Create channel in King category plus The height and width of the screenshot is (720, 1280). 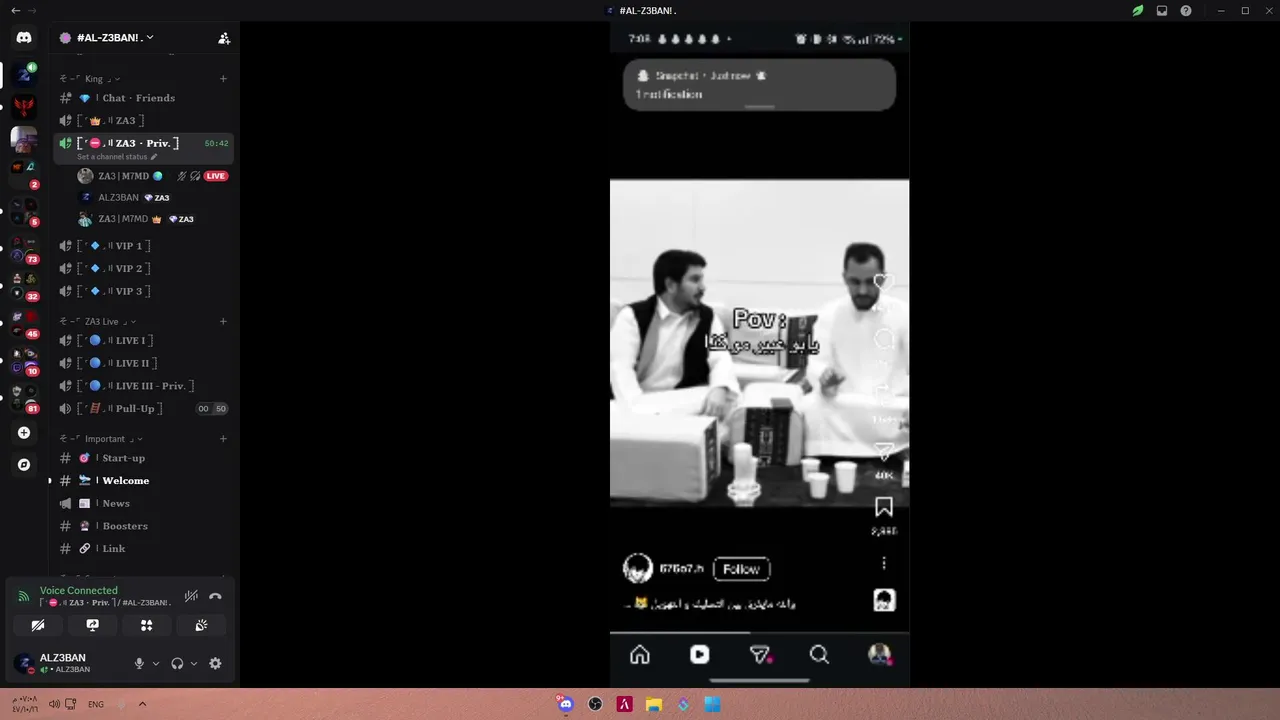click(223, 79)
